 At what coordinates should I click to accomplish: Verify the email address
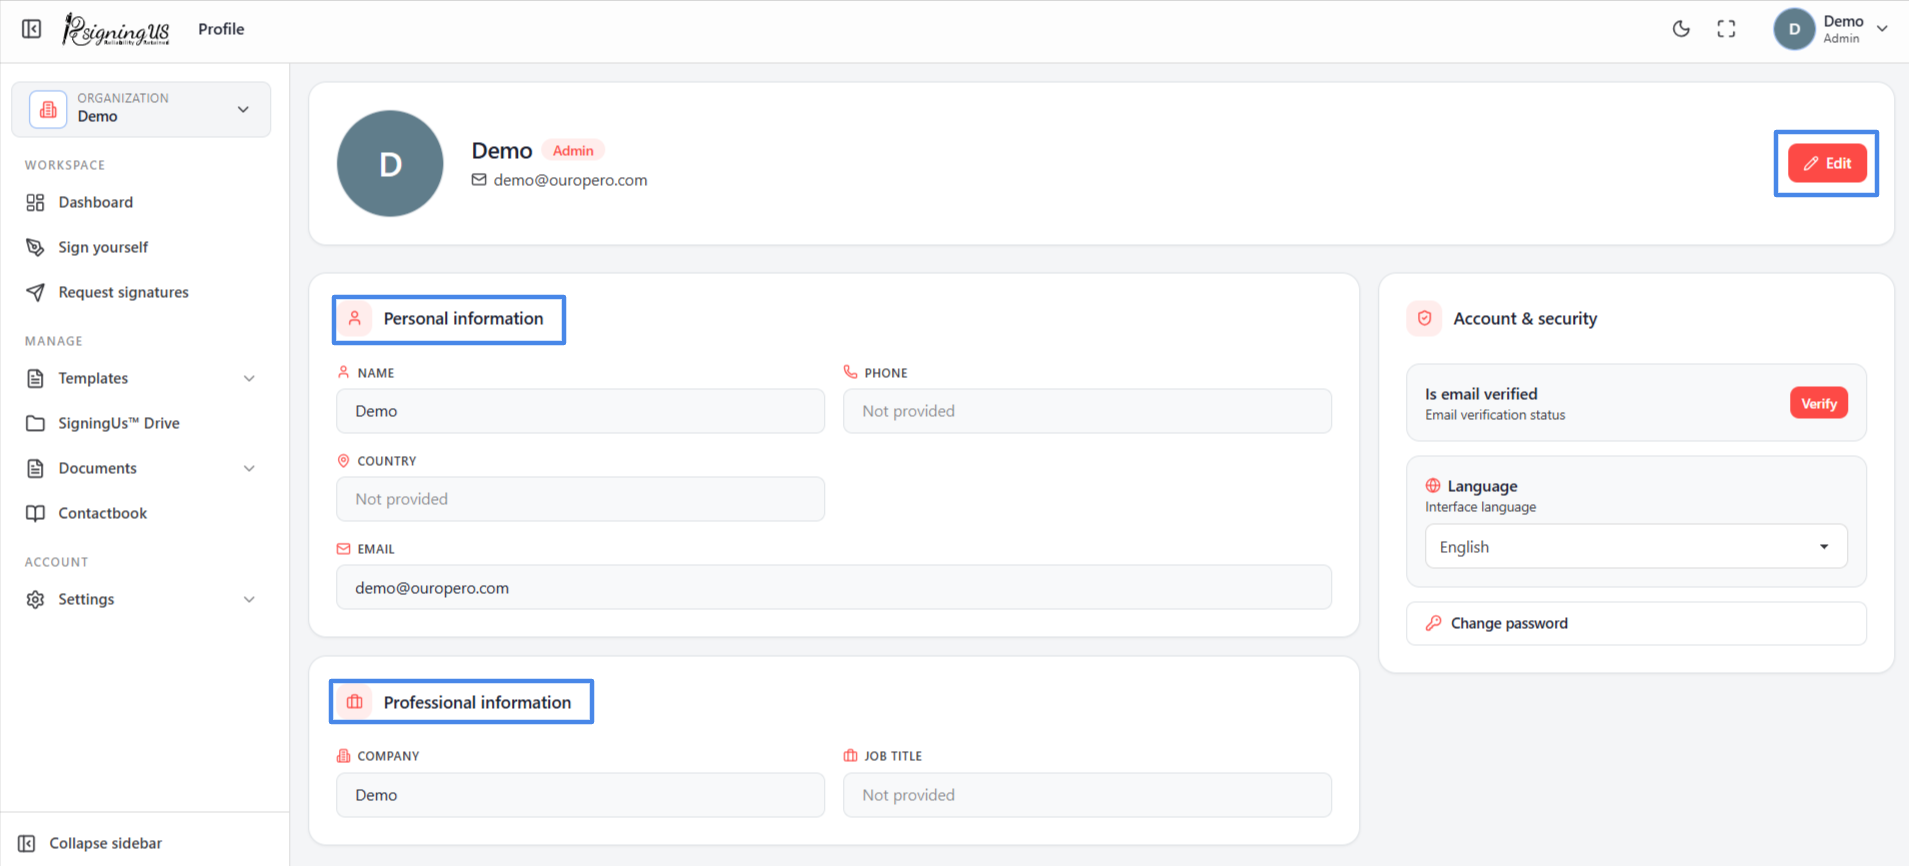pos(1819,403)
